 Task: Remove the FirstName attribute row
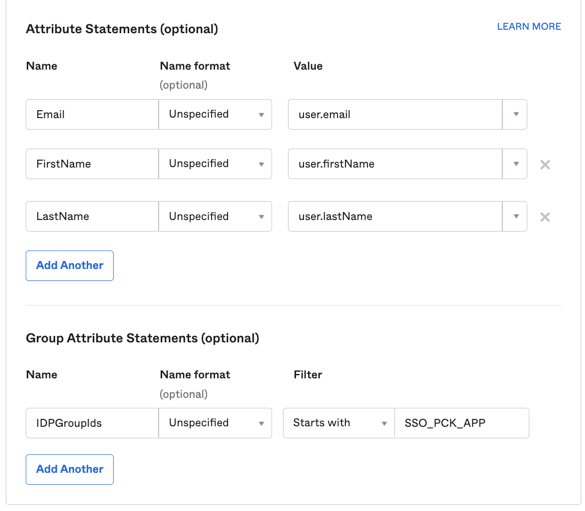(x=545, y=164)
